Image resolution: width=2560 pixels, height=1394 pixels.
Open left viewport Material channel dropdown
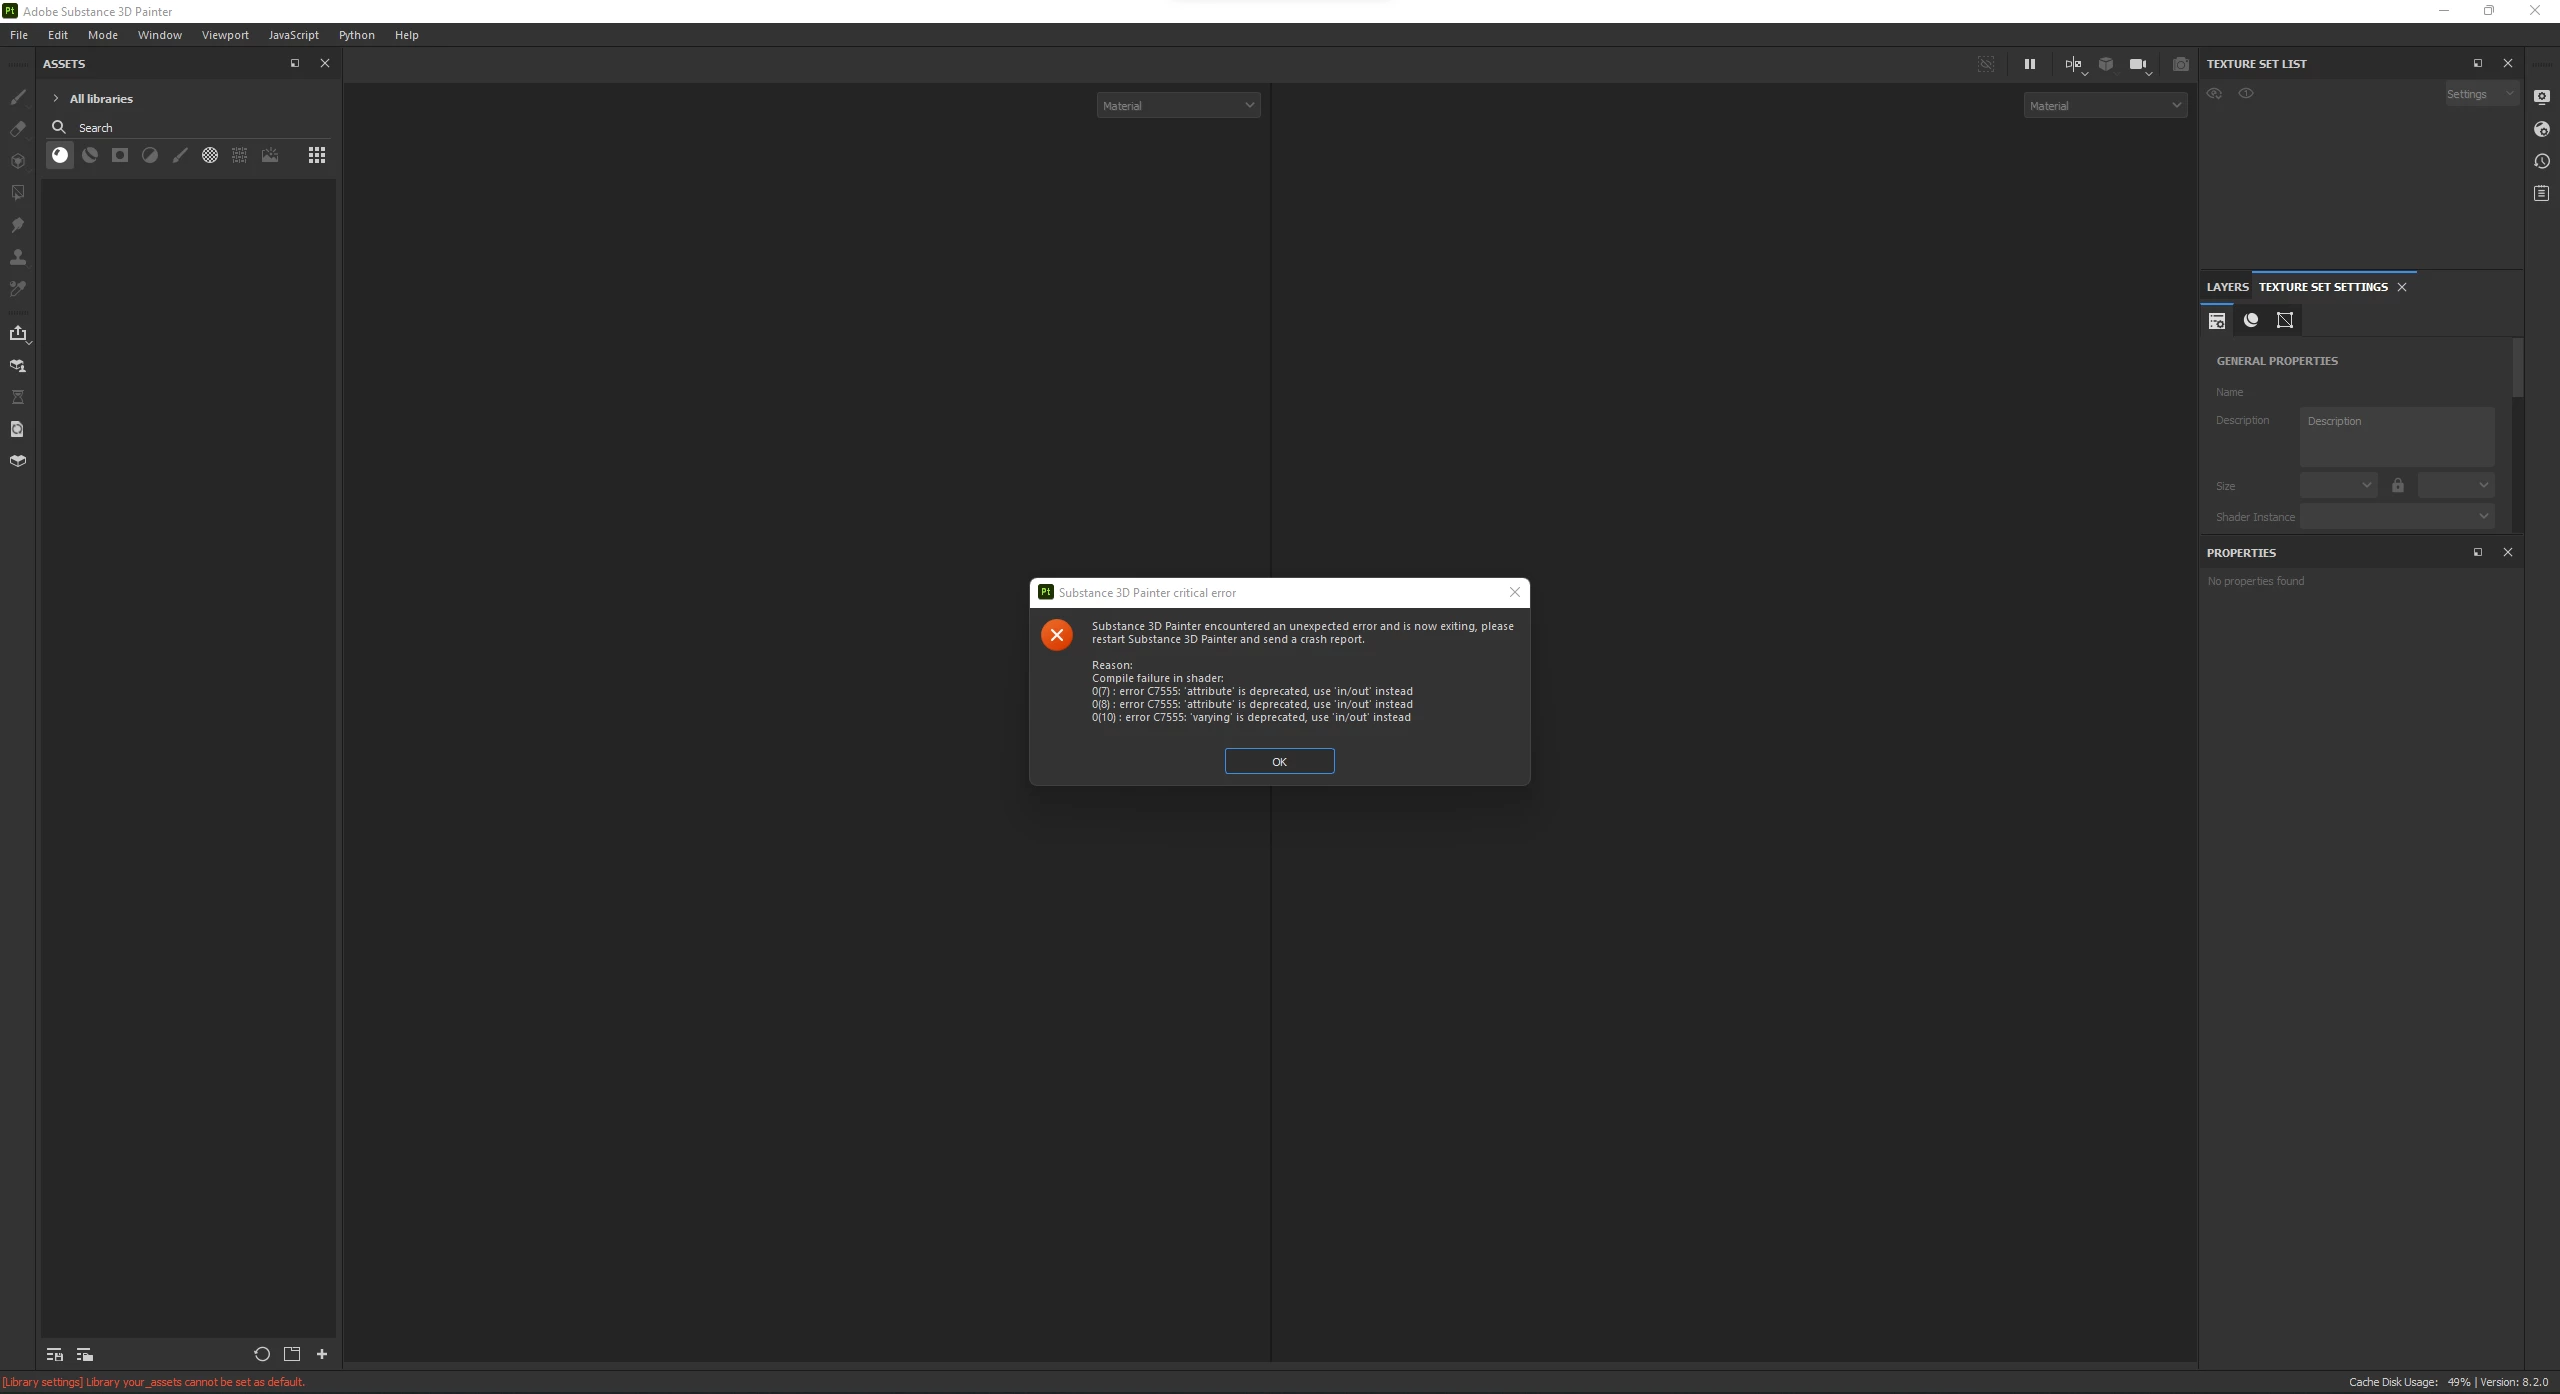pyautogui.click(x=1177, y=105)
